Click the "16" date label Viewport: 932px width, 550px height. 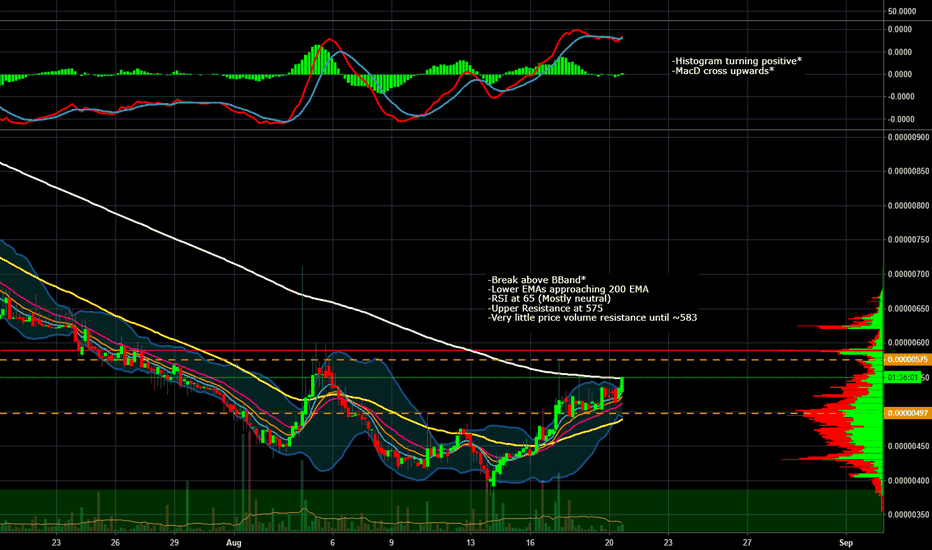[530, 543]
